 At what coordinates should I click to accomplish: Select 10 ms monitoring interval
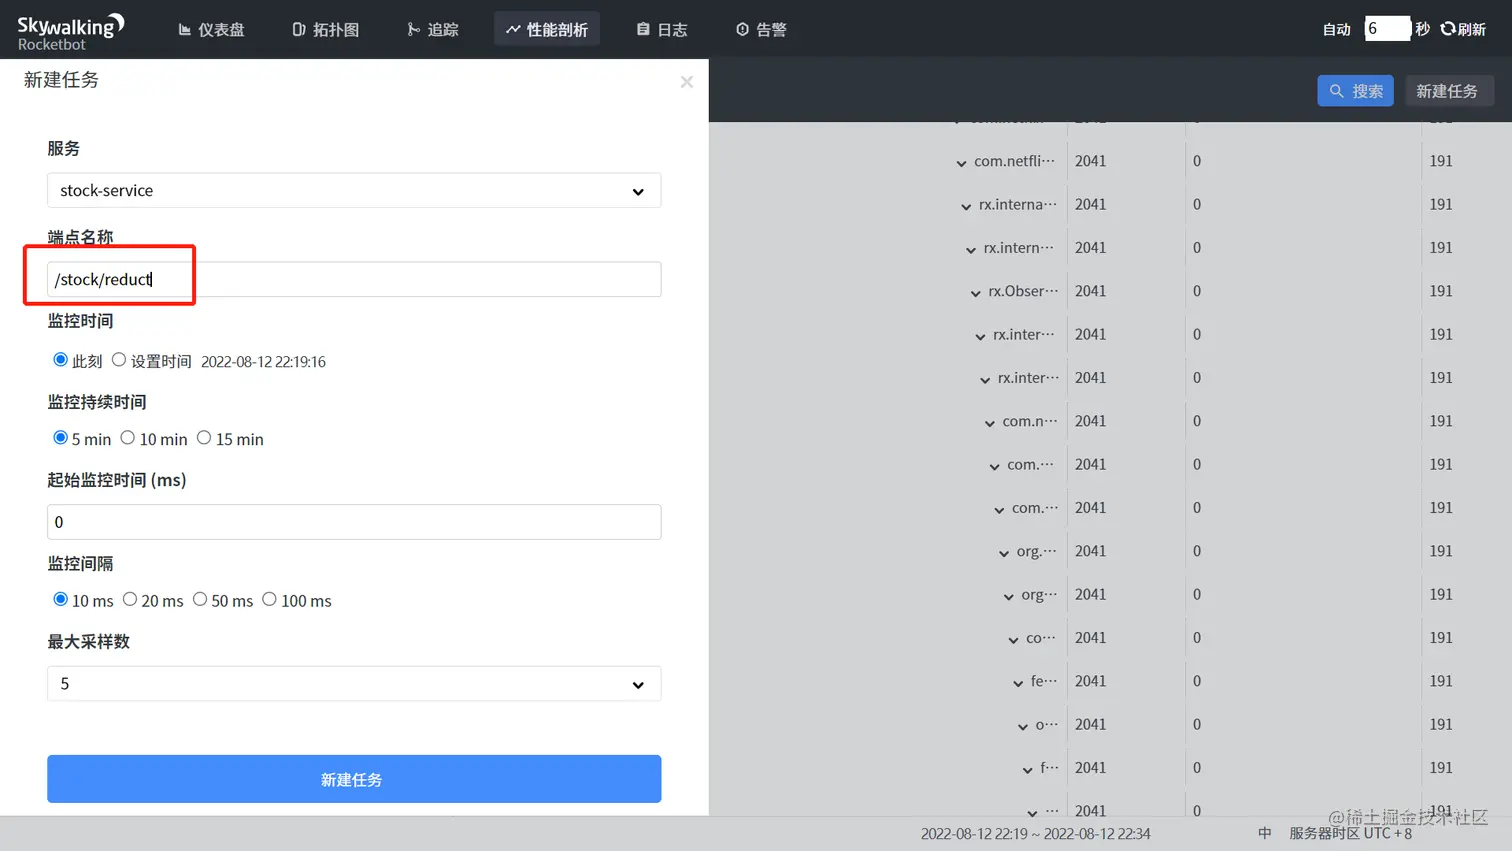(61, 599)
